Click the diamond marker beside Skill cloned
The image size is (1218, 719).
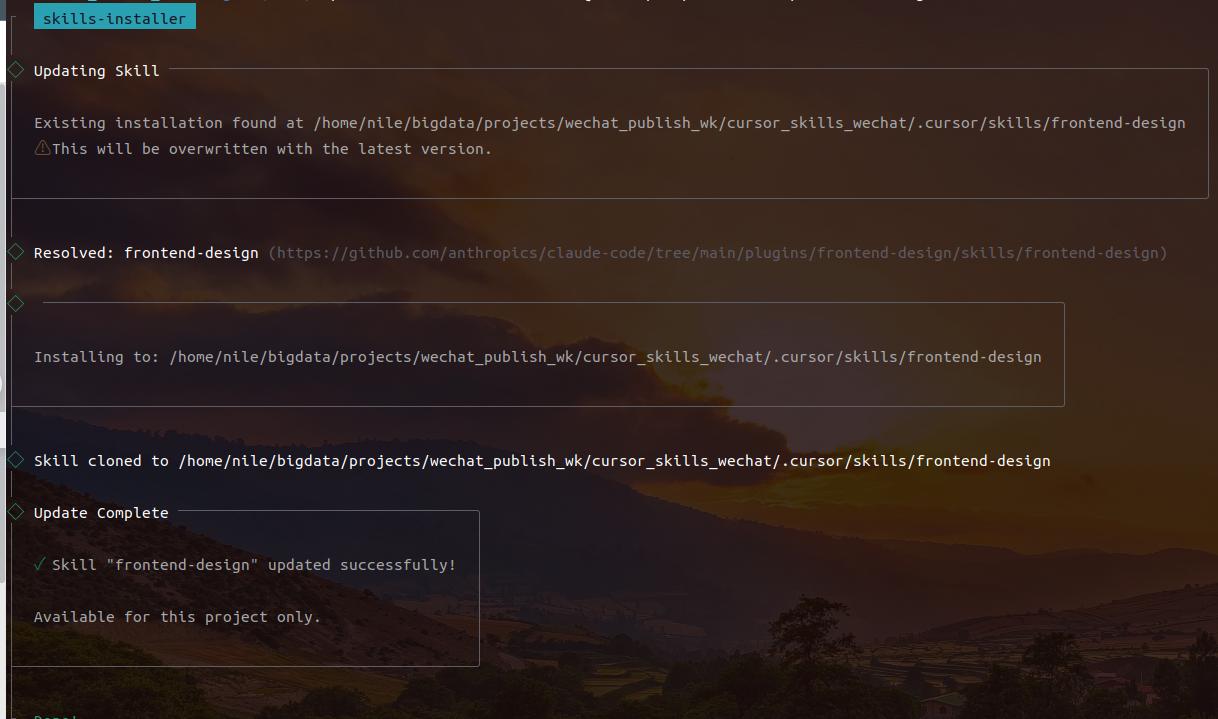point(16,460)
